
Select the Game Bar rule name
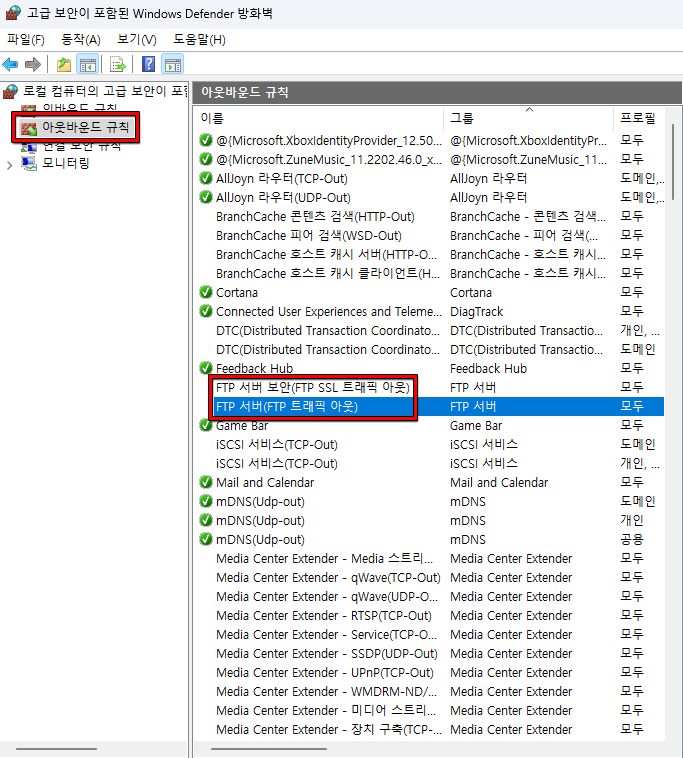click(242, 425)
